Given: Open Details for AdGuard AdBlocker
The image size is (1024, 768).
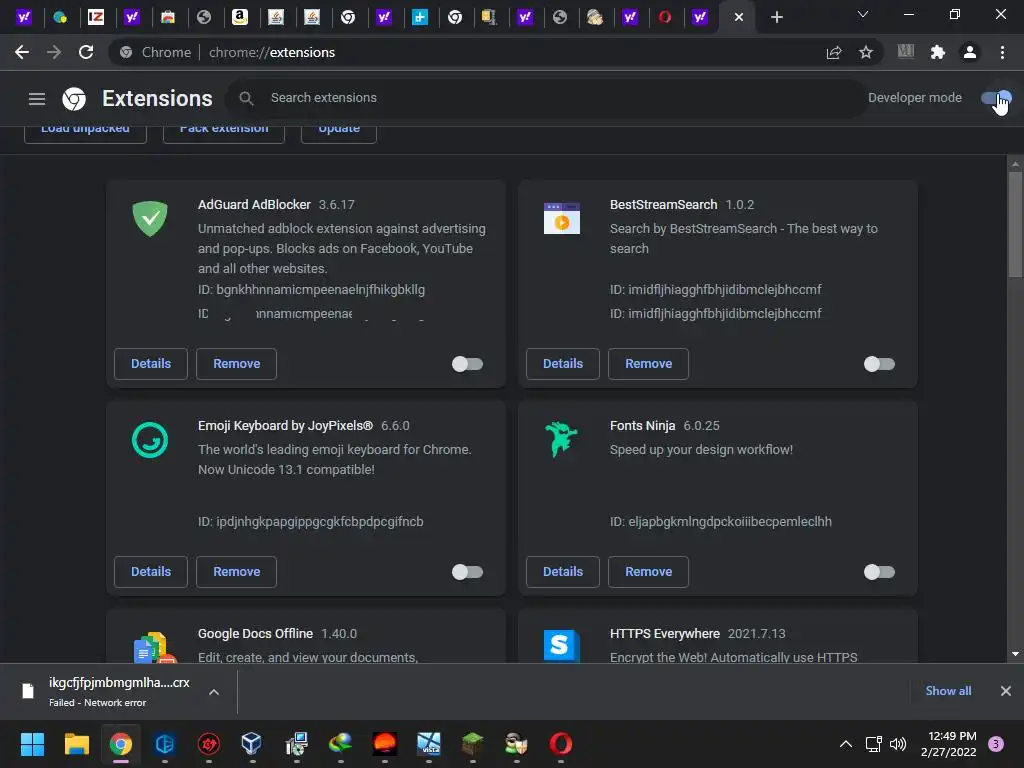Looking at the screenshot, I should point(151,364).
